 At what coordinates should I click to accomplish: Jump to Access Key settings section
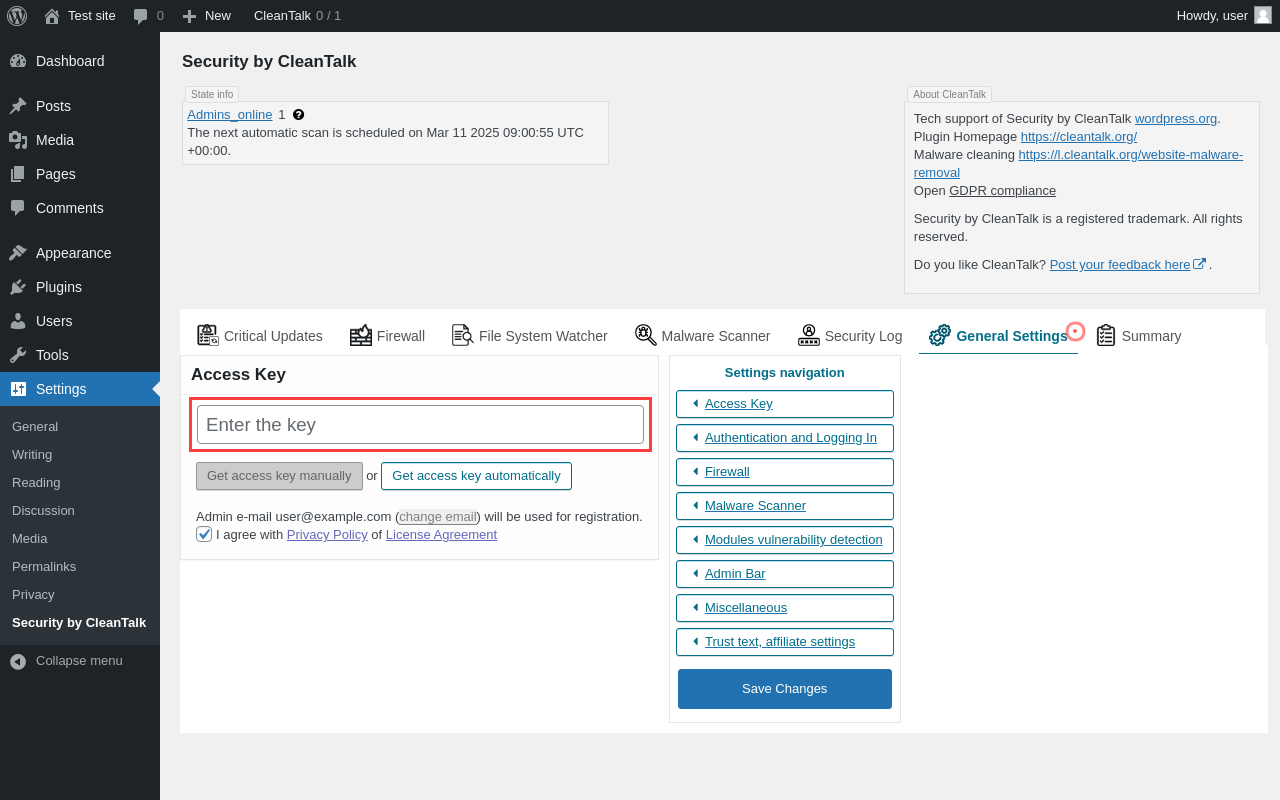click(785, 404)
